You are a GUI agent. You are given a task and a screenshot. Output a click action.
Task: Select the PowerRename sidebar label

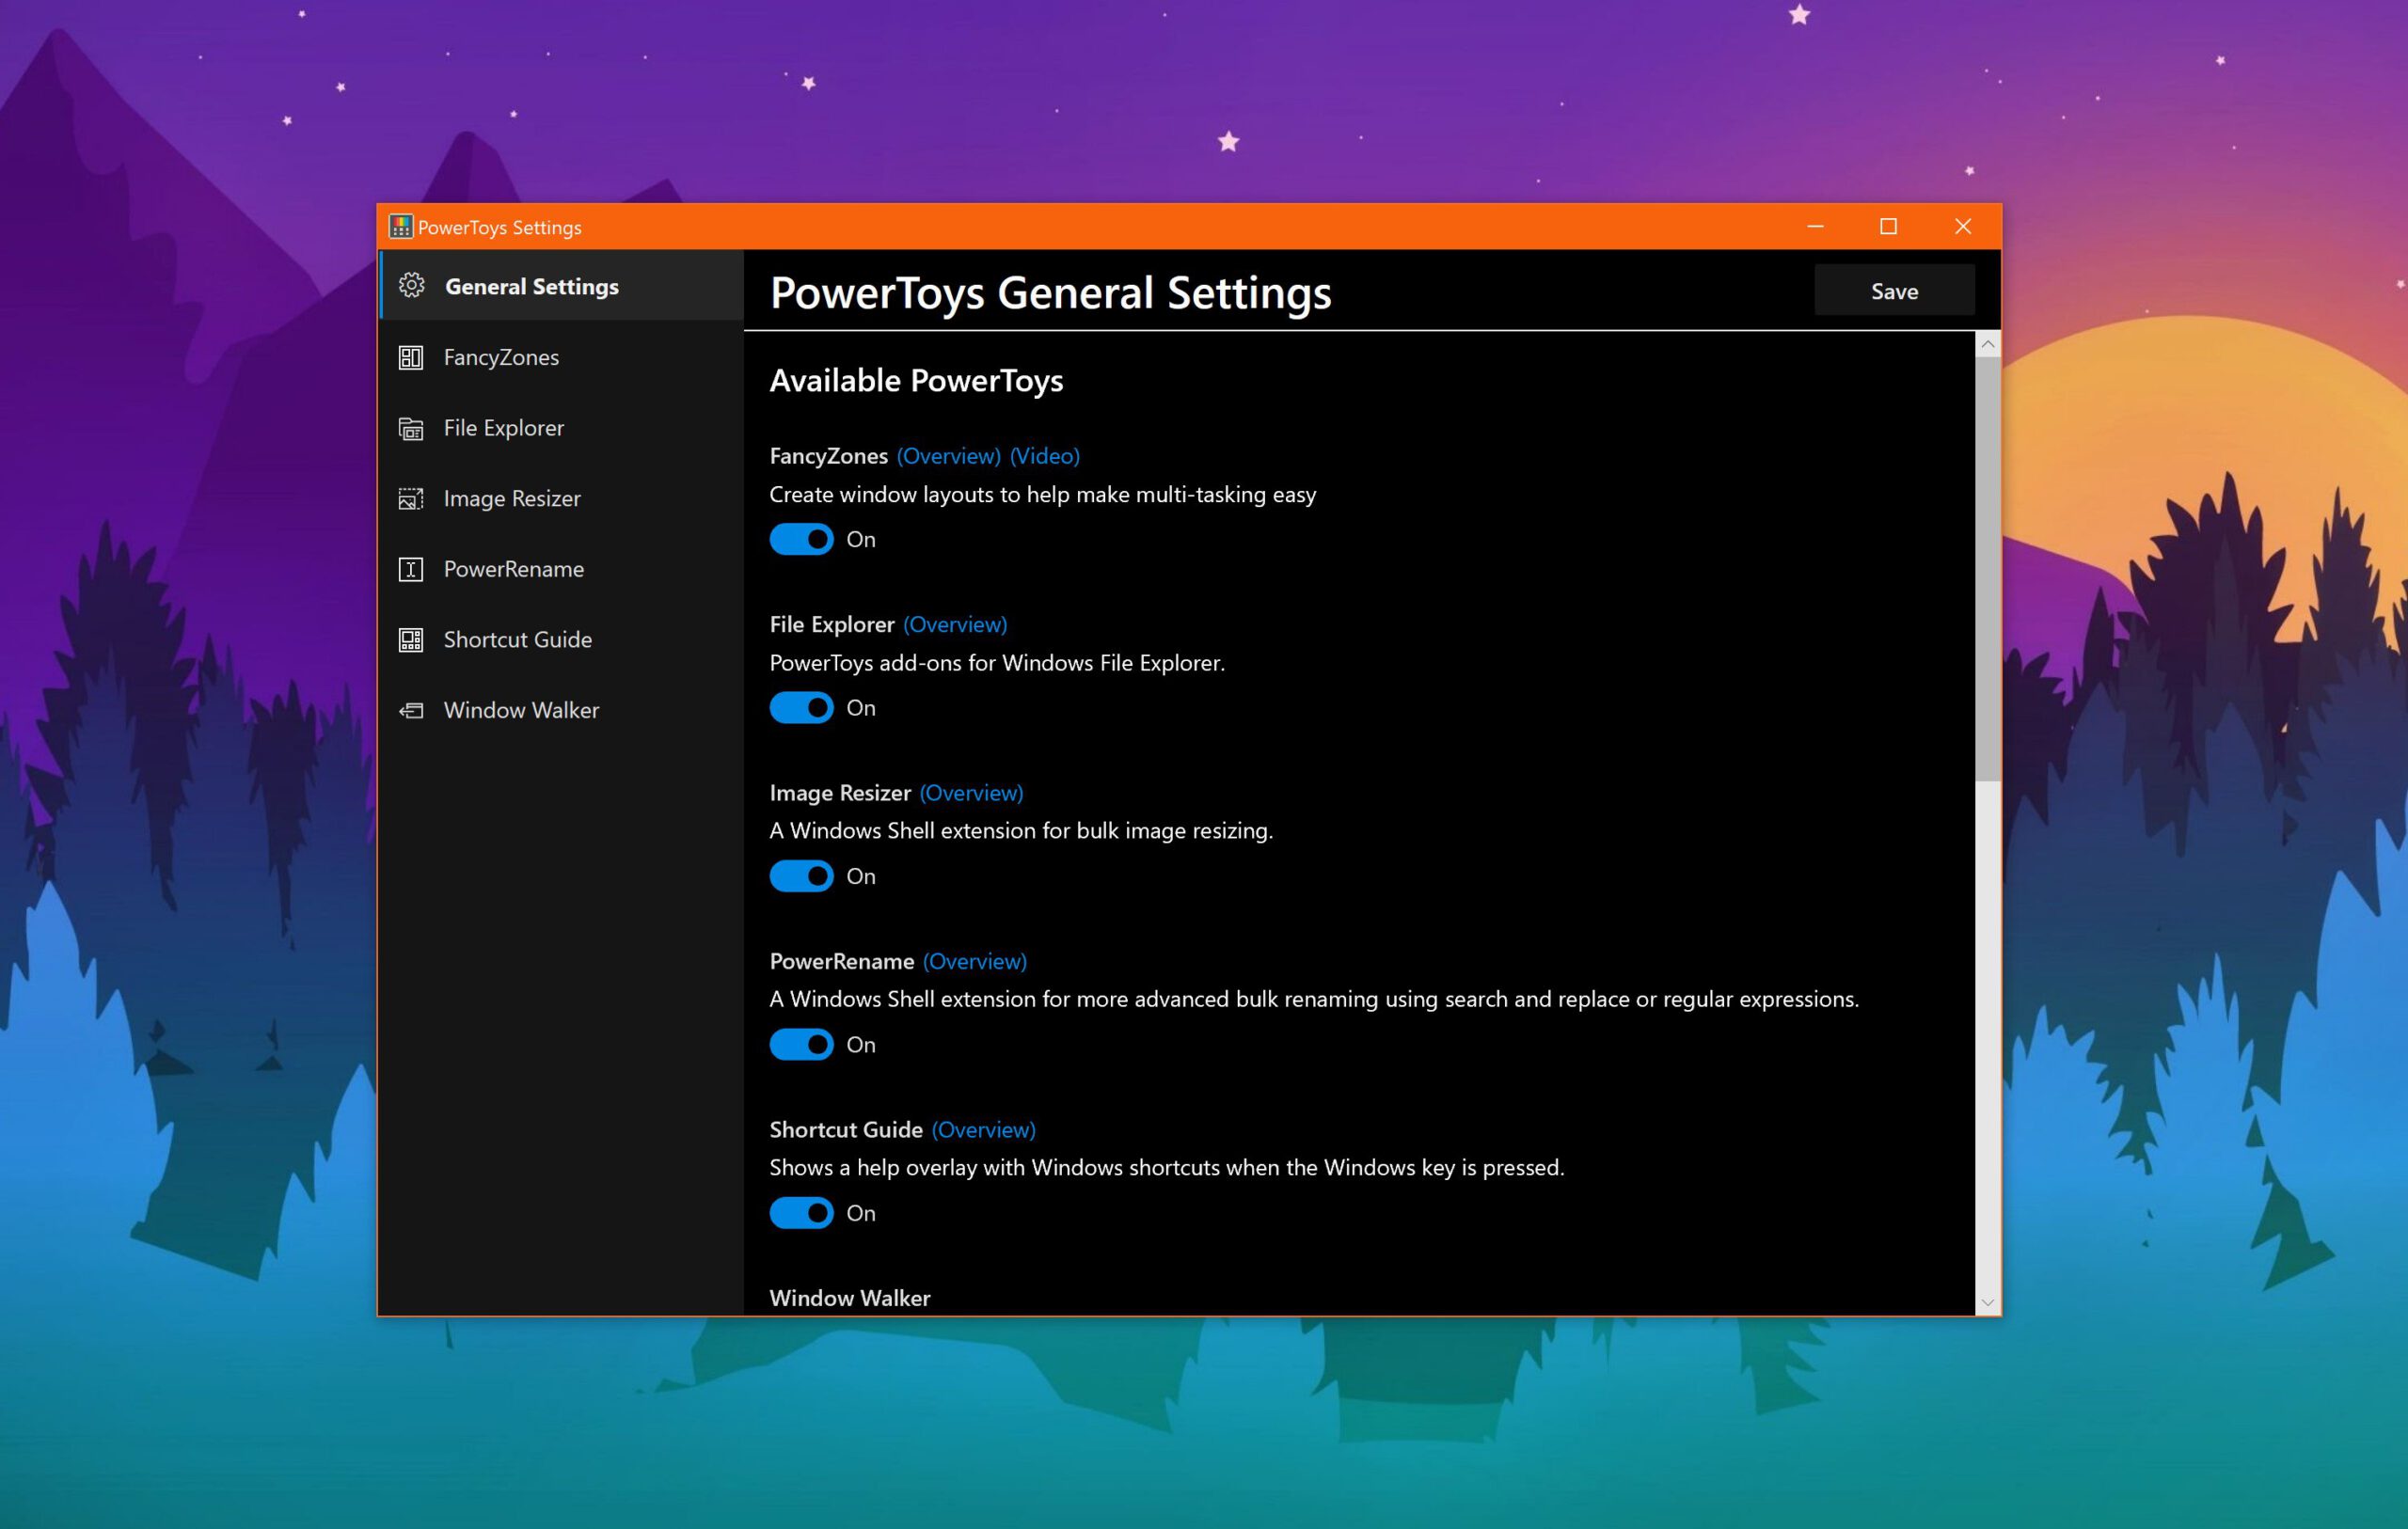[x=514, y=569]
